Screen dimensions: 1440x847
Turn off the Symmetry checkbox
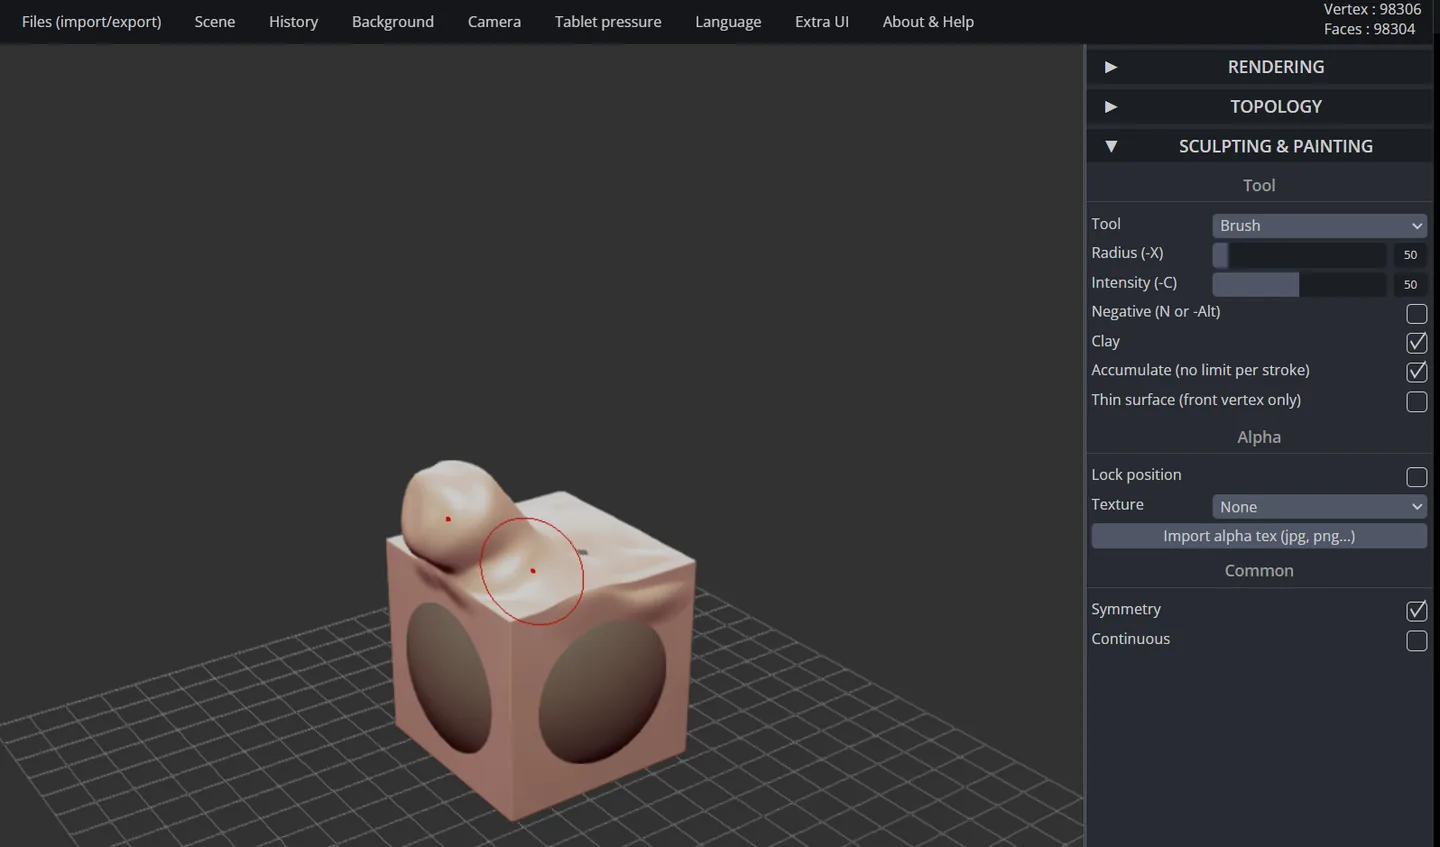(x=1416, y=611)
